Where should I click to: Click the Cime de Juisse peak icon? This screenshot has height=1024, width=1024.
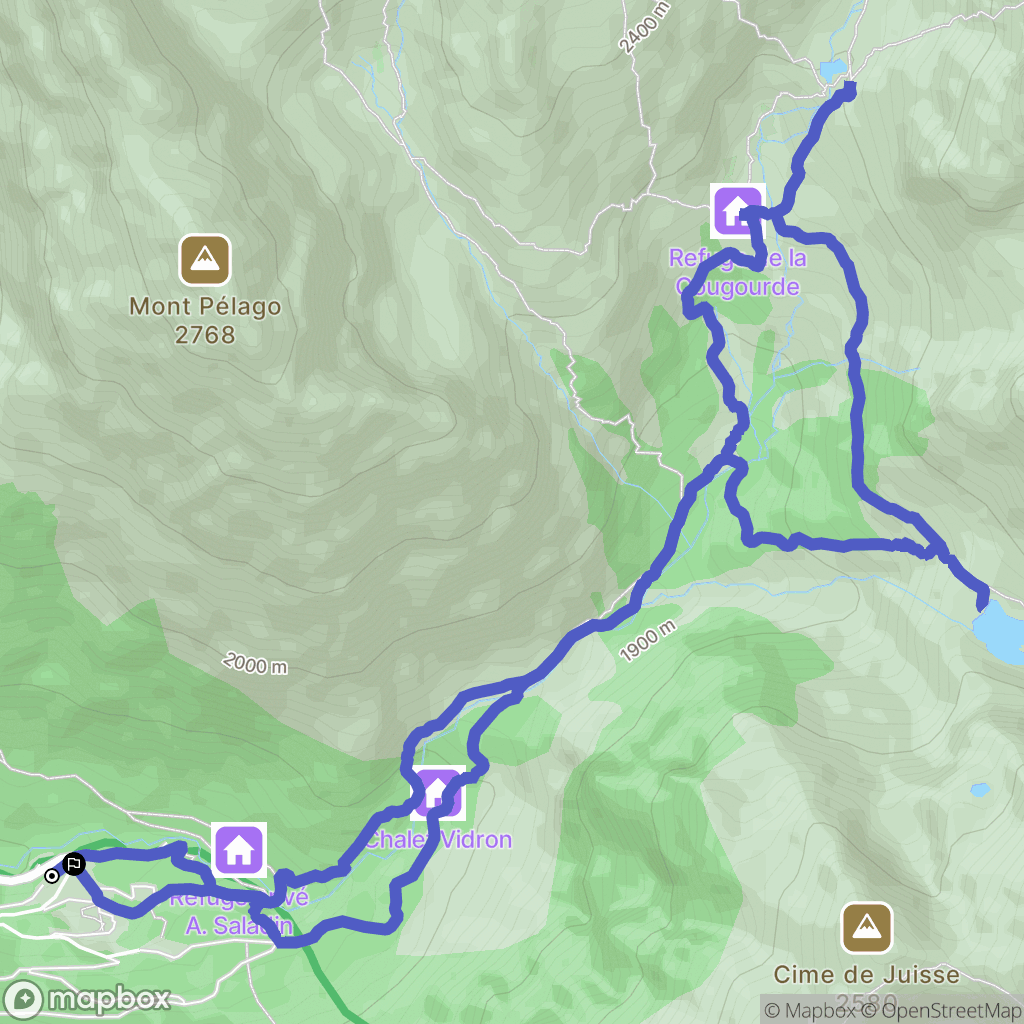(867, 927)
